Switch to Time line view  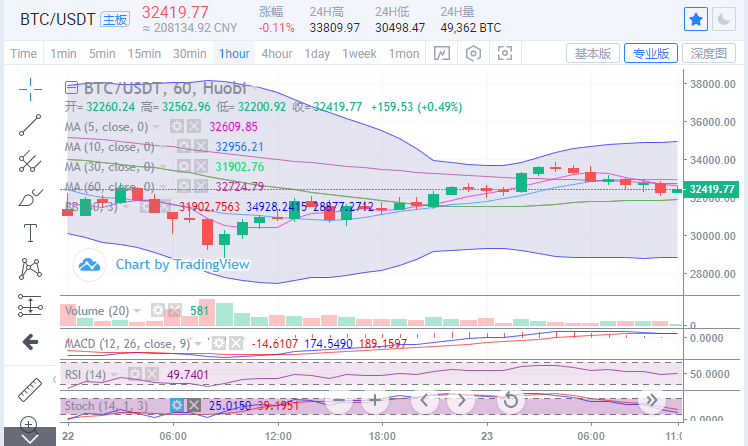tap(23, 53)
